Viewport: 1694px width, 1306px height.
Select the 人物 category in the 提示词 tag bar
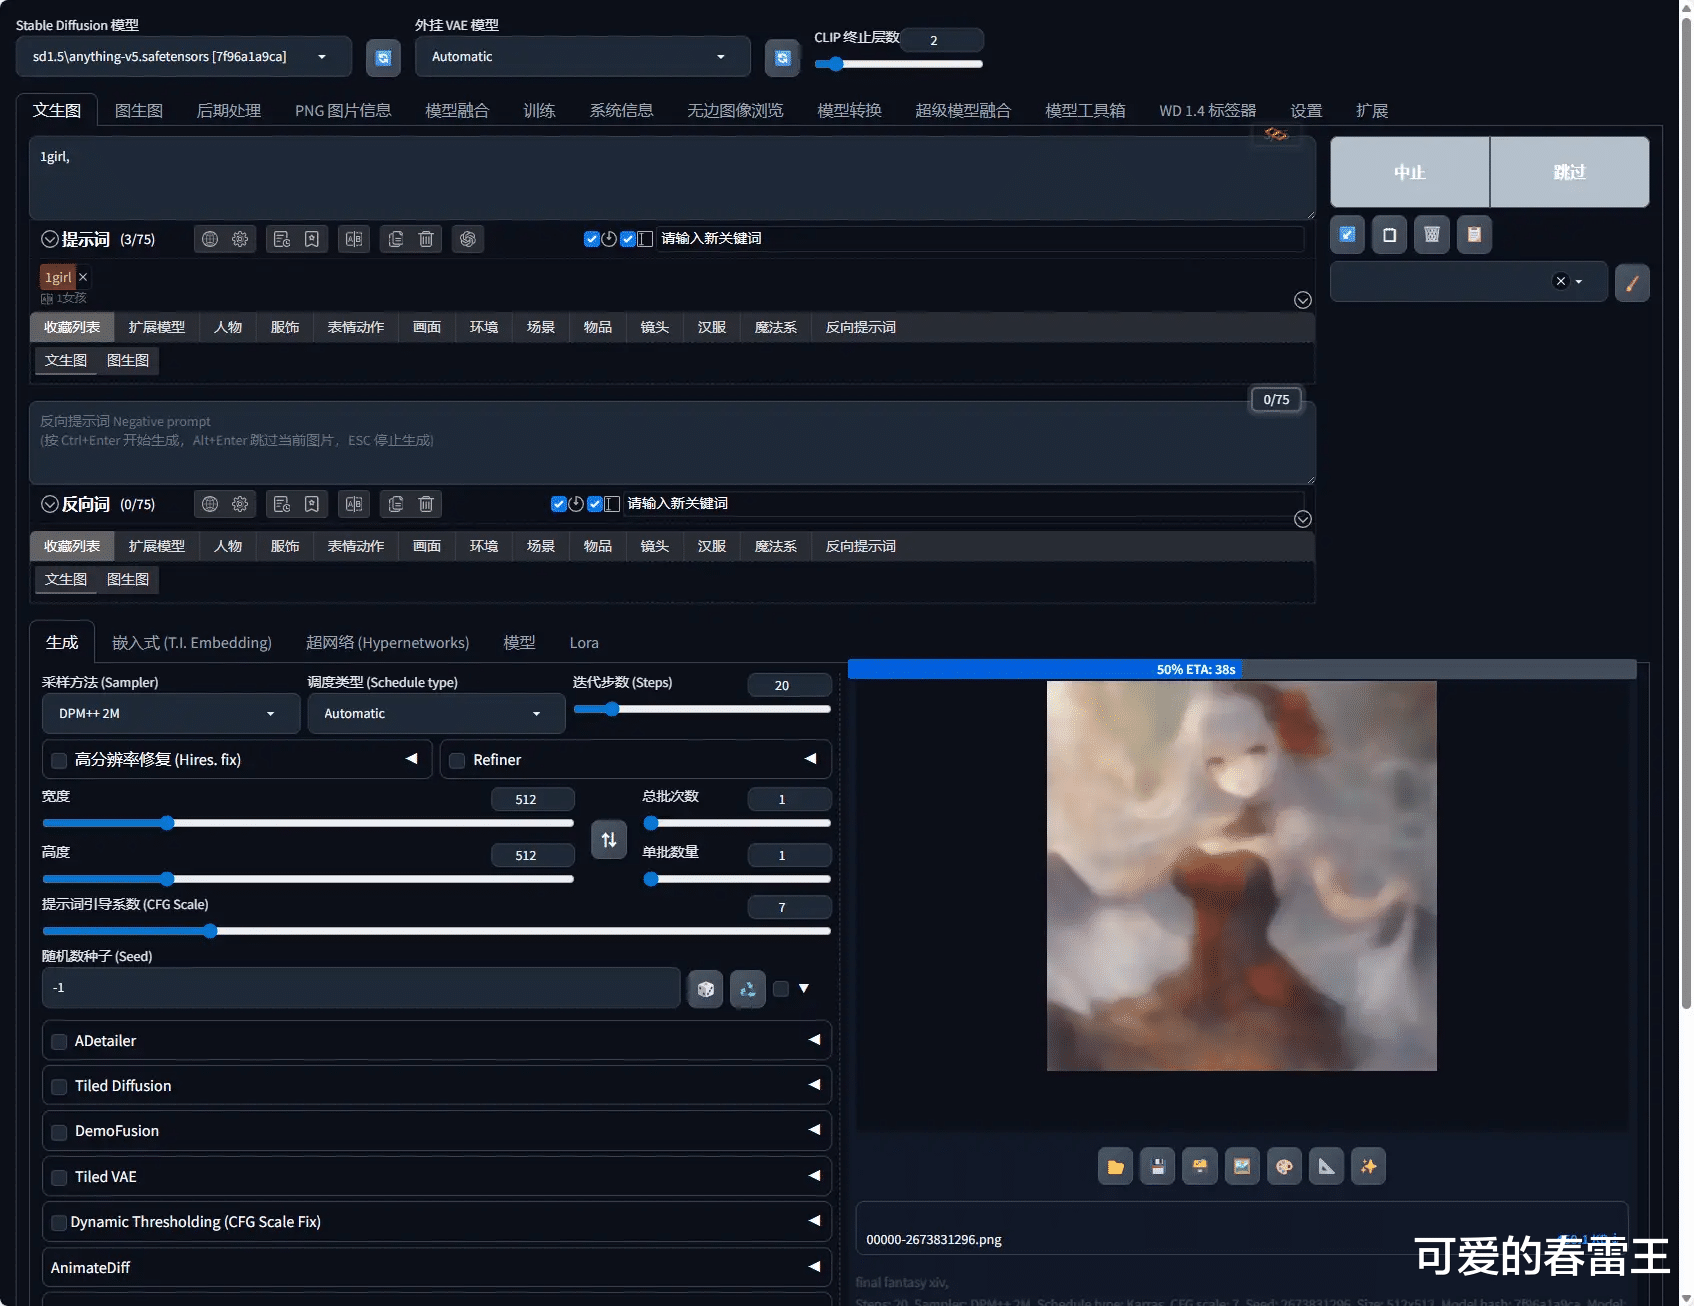pyautogui.click(x=228, y=327)
